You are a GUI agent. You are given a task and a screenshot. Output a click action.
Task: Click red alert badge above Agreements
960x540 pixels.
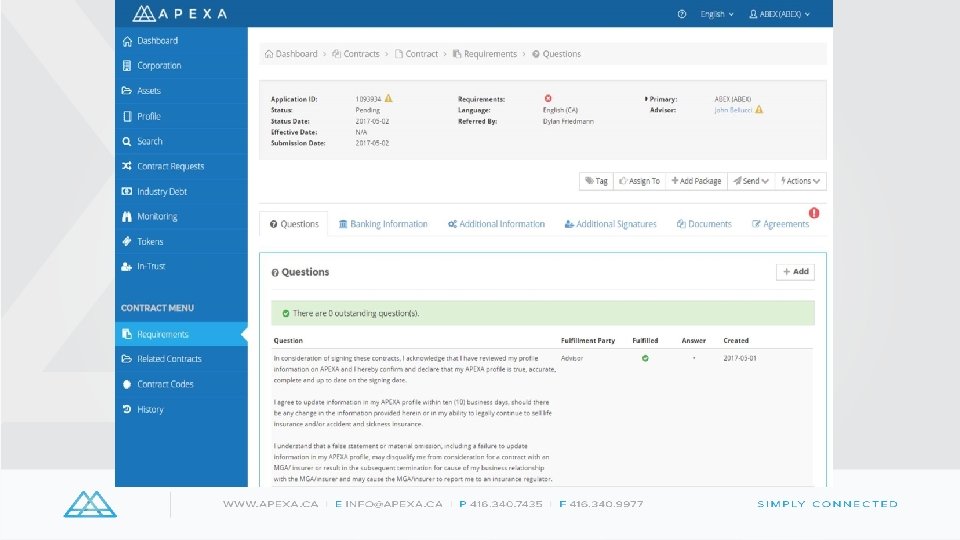(x=814, y=213)
